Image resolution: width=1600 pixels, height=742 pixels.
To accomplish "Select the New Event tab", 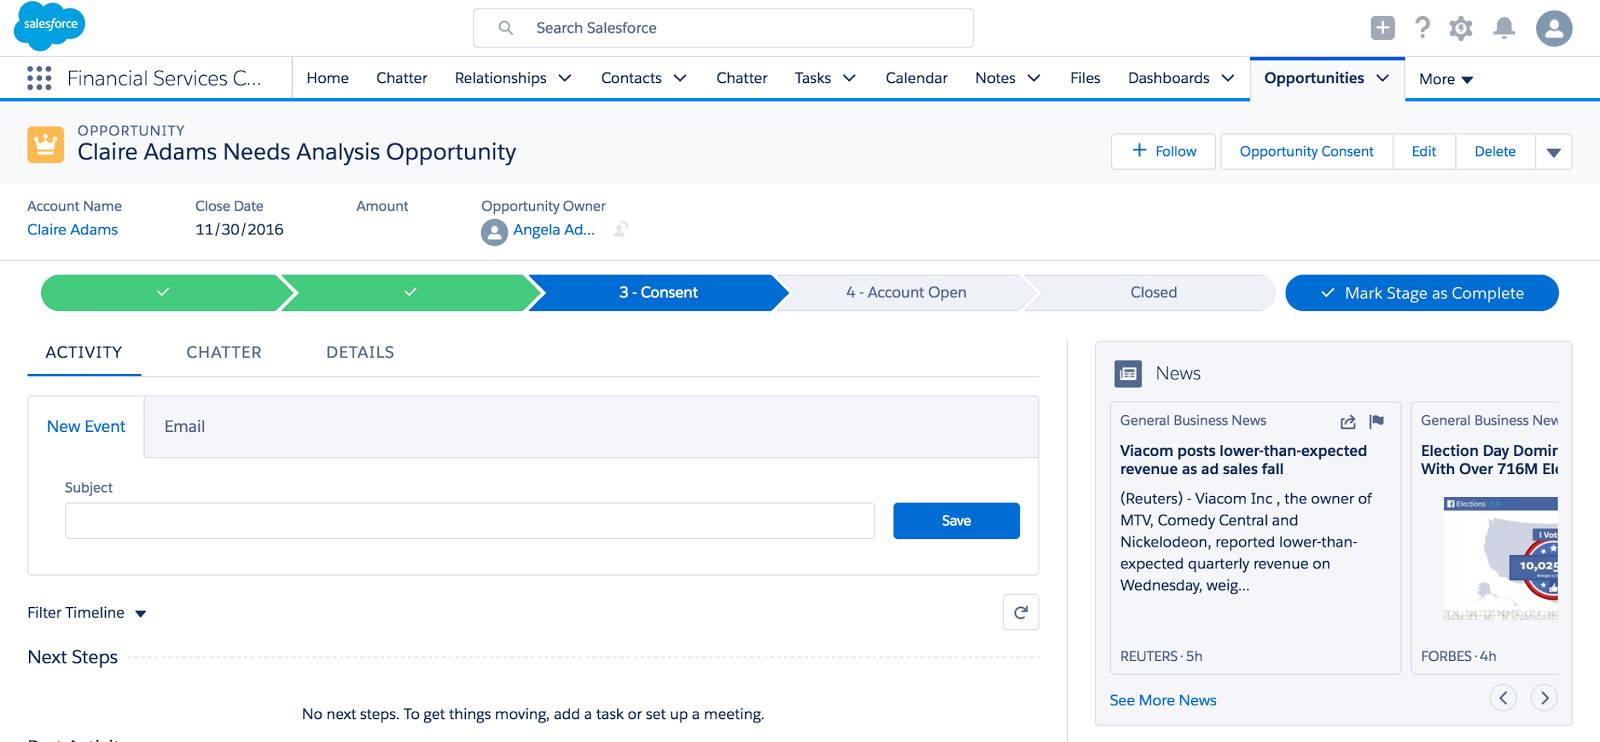I will pos(86,427).
